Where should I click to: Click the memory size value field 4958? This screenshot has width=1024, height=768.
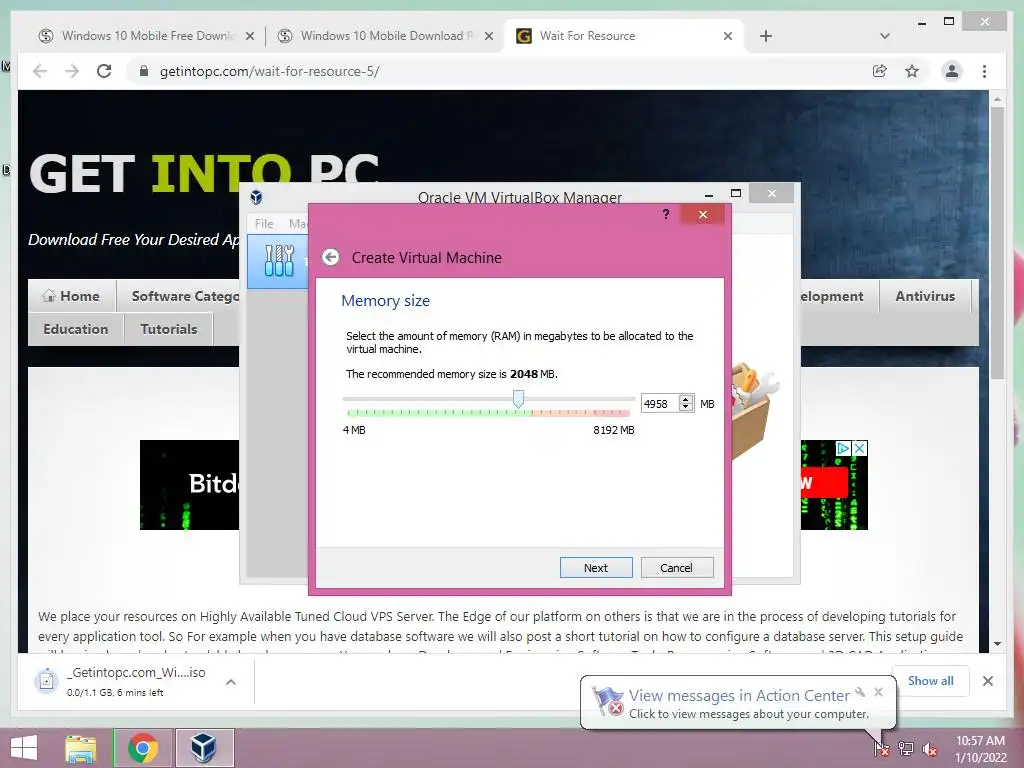tap(660, 404)
